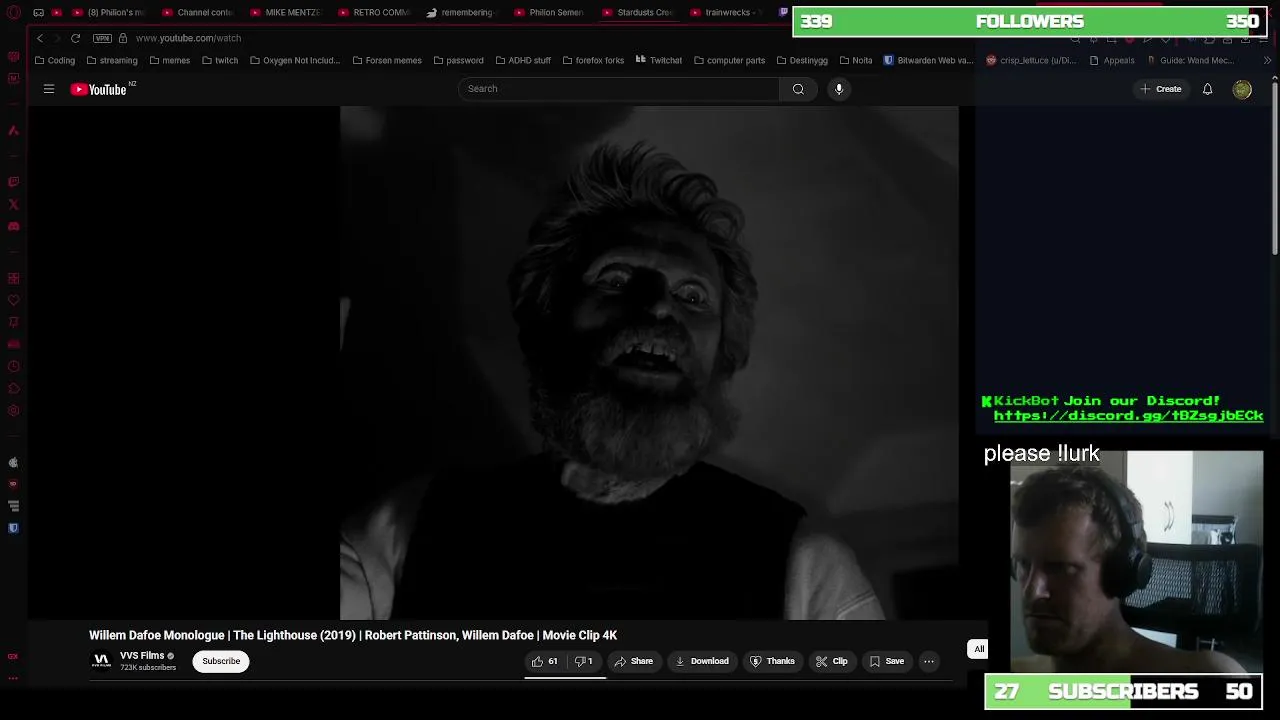
Task: Open the discord.gg invite link
Action: pos(1128,416)
